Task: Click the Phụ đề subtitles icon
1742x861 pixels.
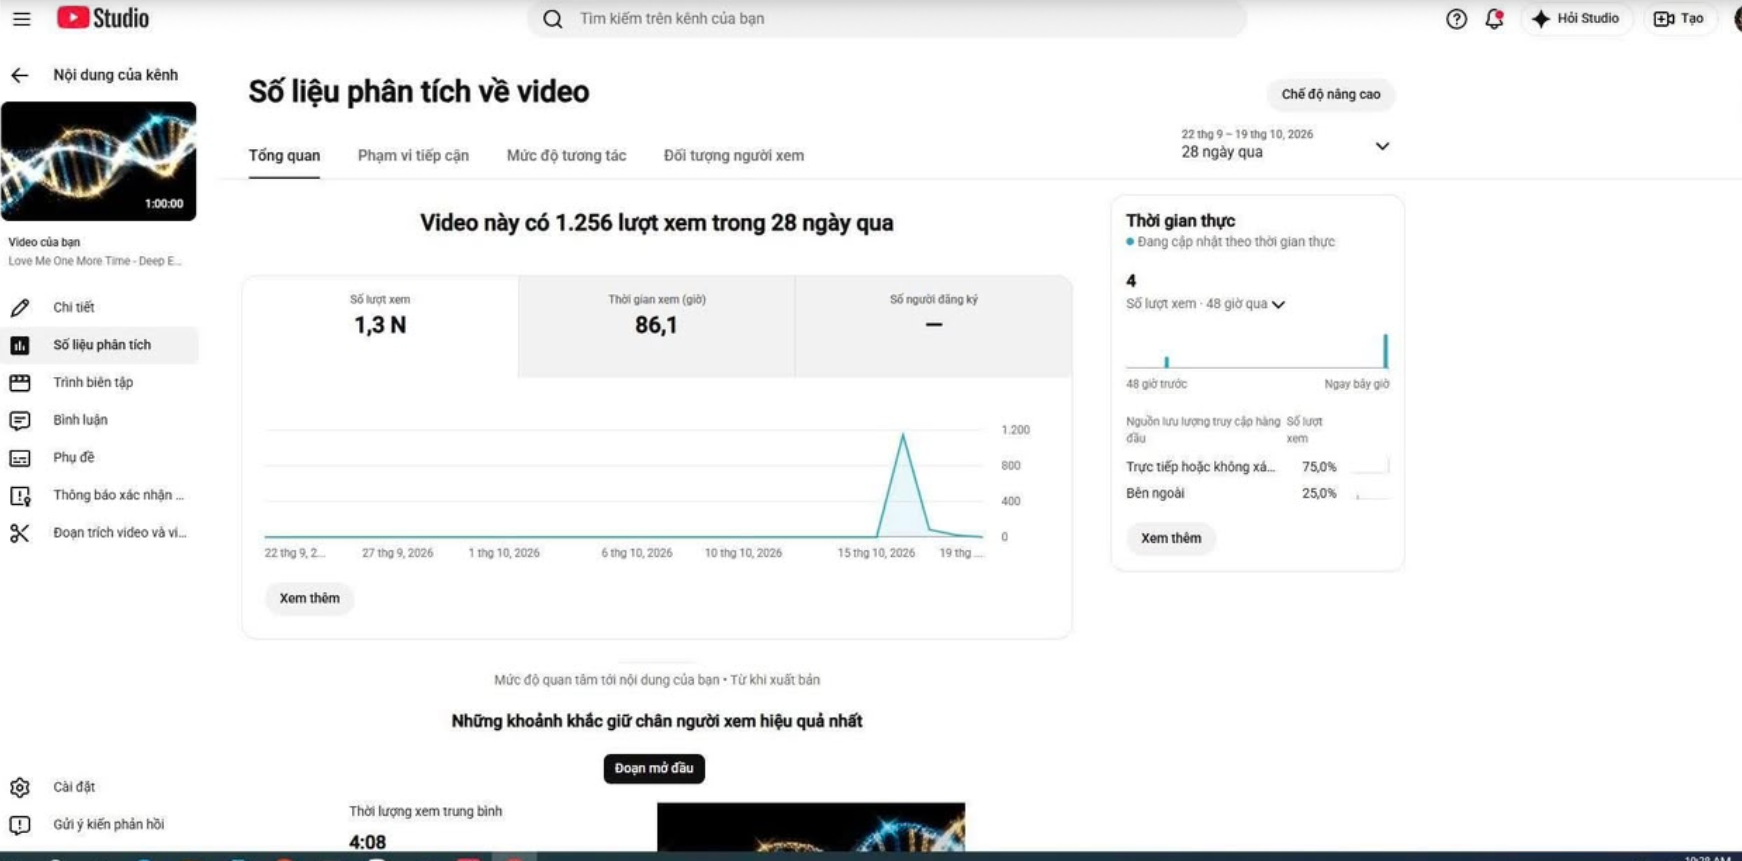Action: [x=20, y=458]
